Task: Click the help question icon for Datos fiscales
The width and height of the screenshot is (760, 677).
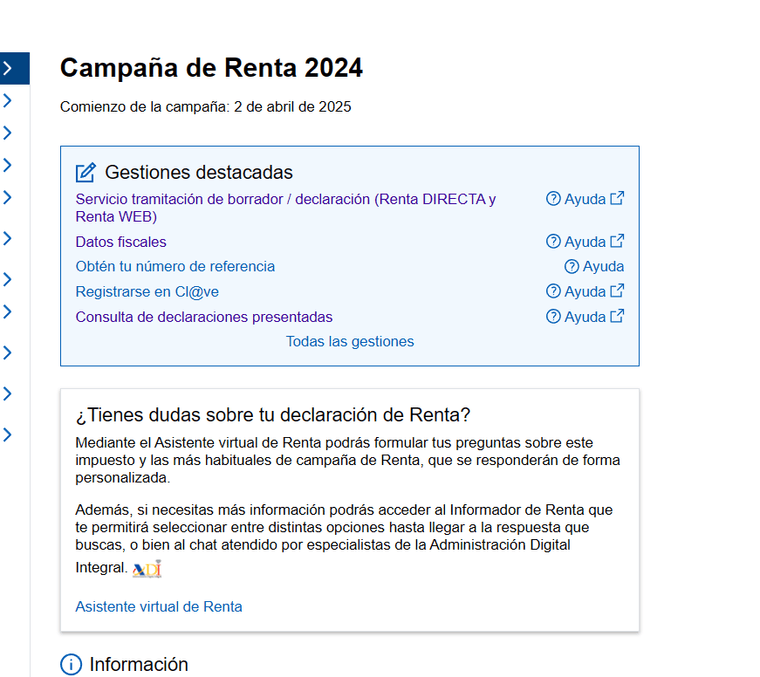Action: [553, 241]
